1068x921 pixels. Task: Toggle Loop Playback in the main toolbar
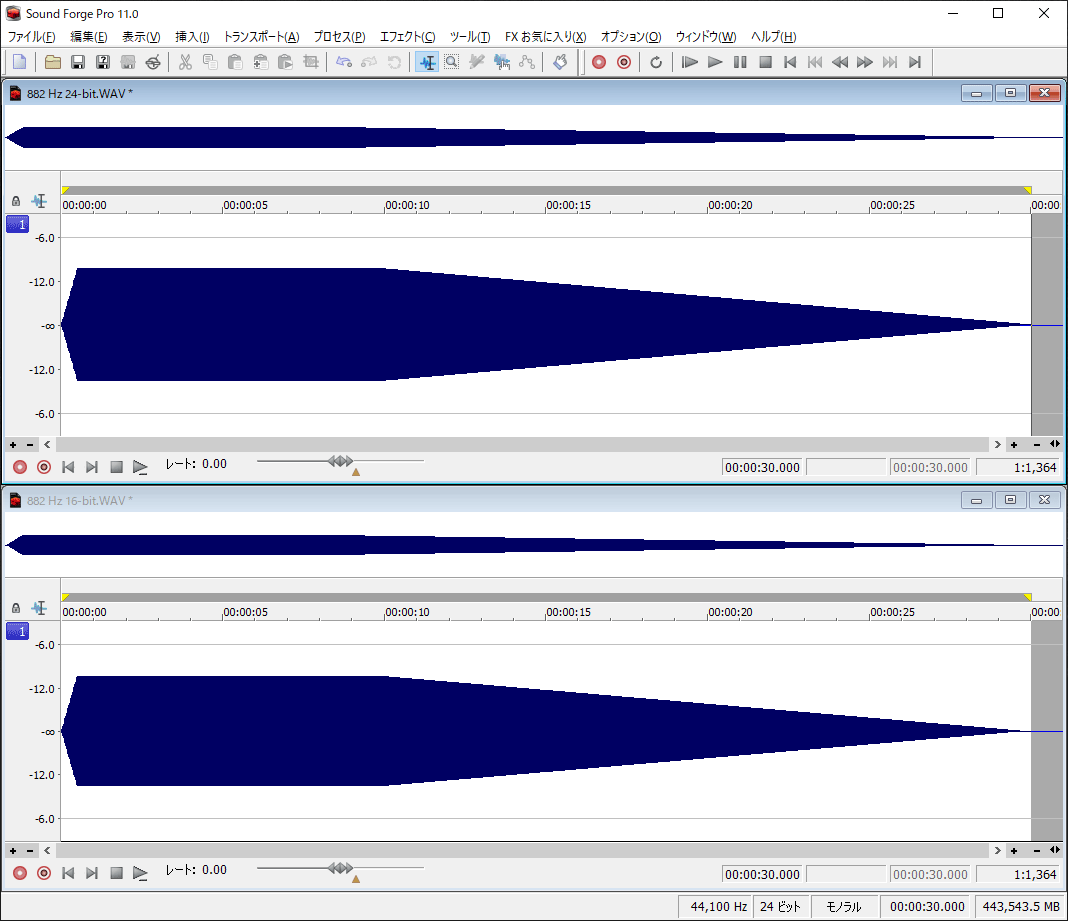point(656,63)
